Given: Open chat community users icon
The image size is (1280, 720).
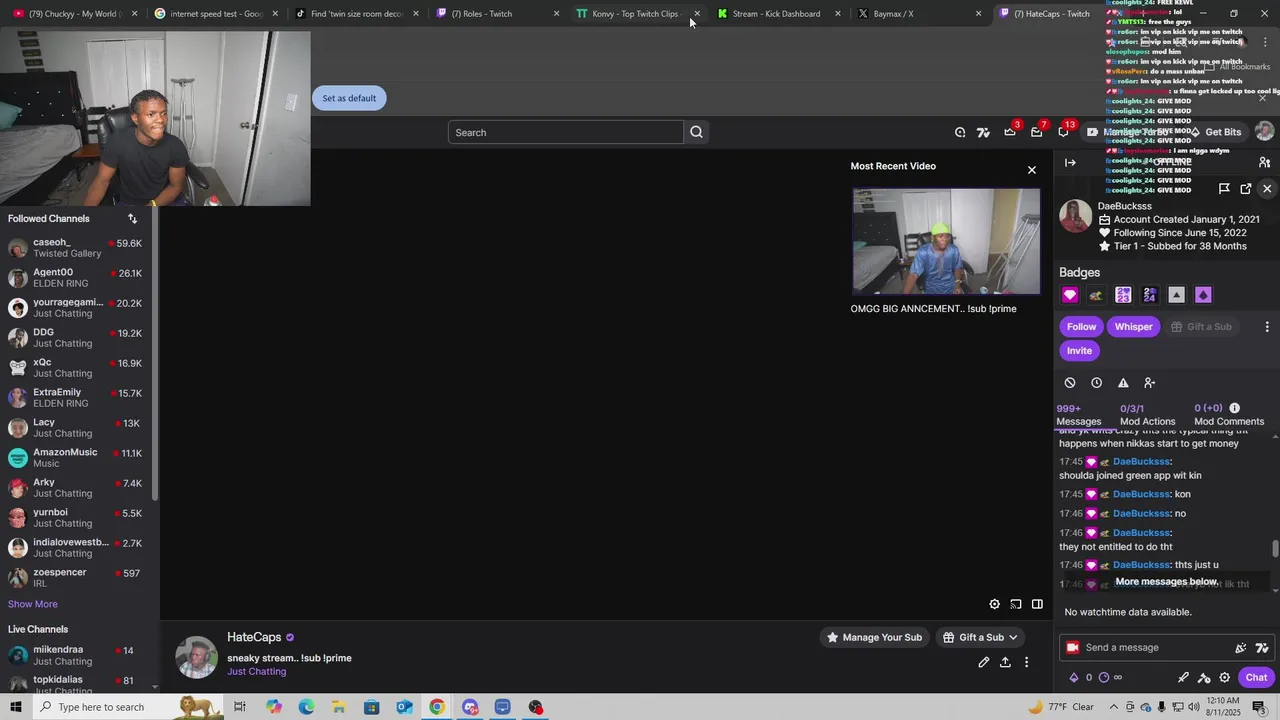Looking at the screenshot, I should click(x=1264, y=162).
